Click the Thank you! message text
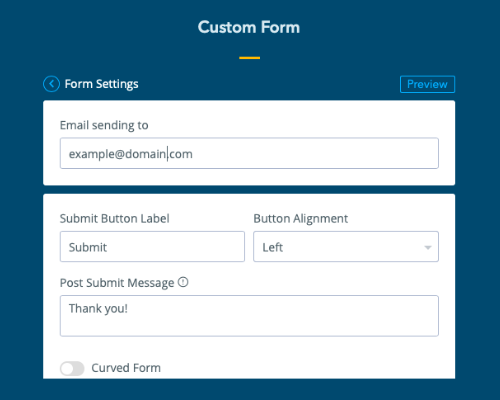 (x=98, y=309)
